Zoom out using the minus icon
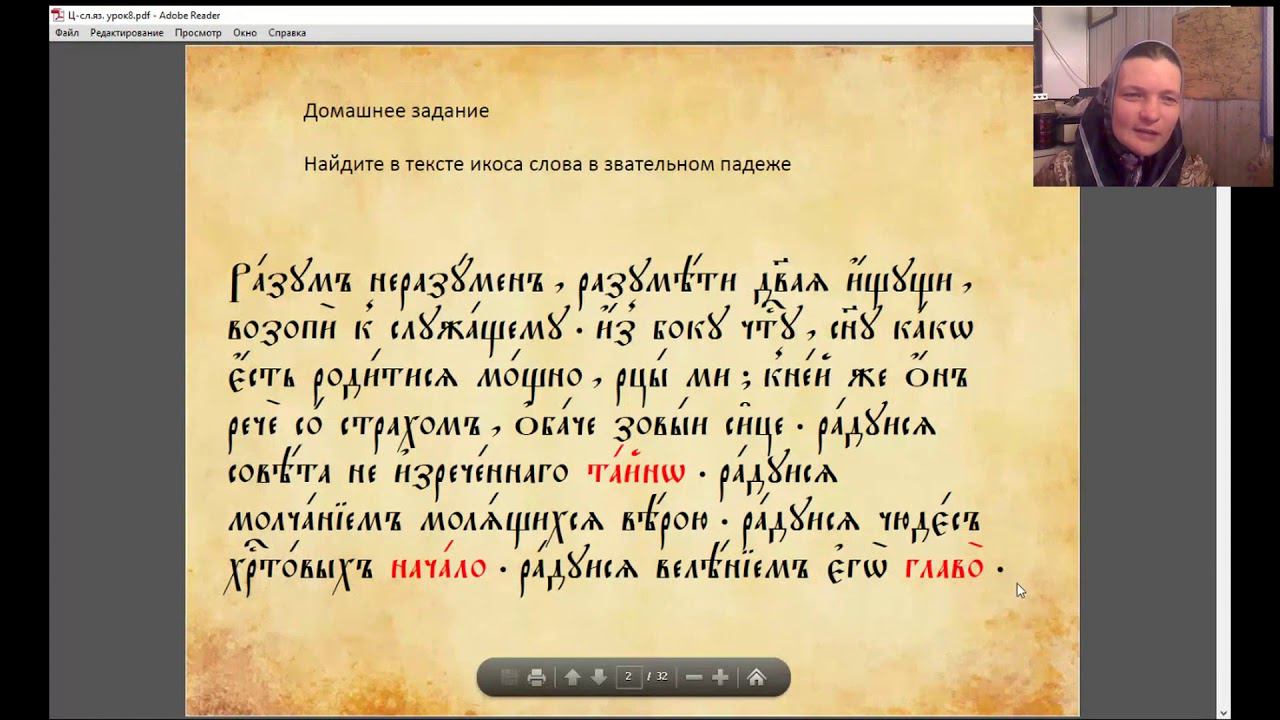Viewport: 1280px width, 720px height. tap(693, 677)
